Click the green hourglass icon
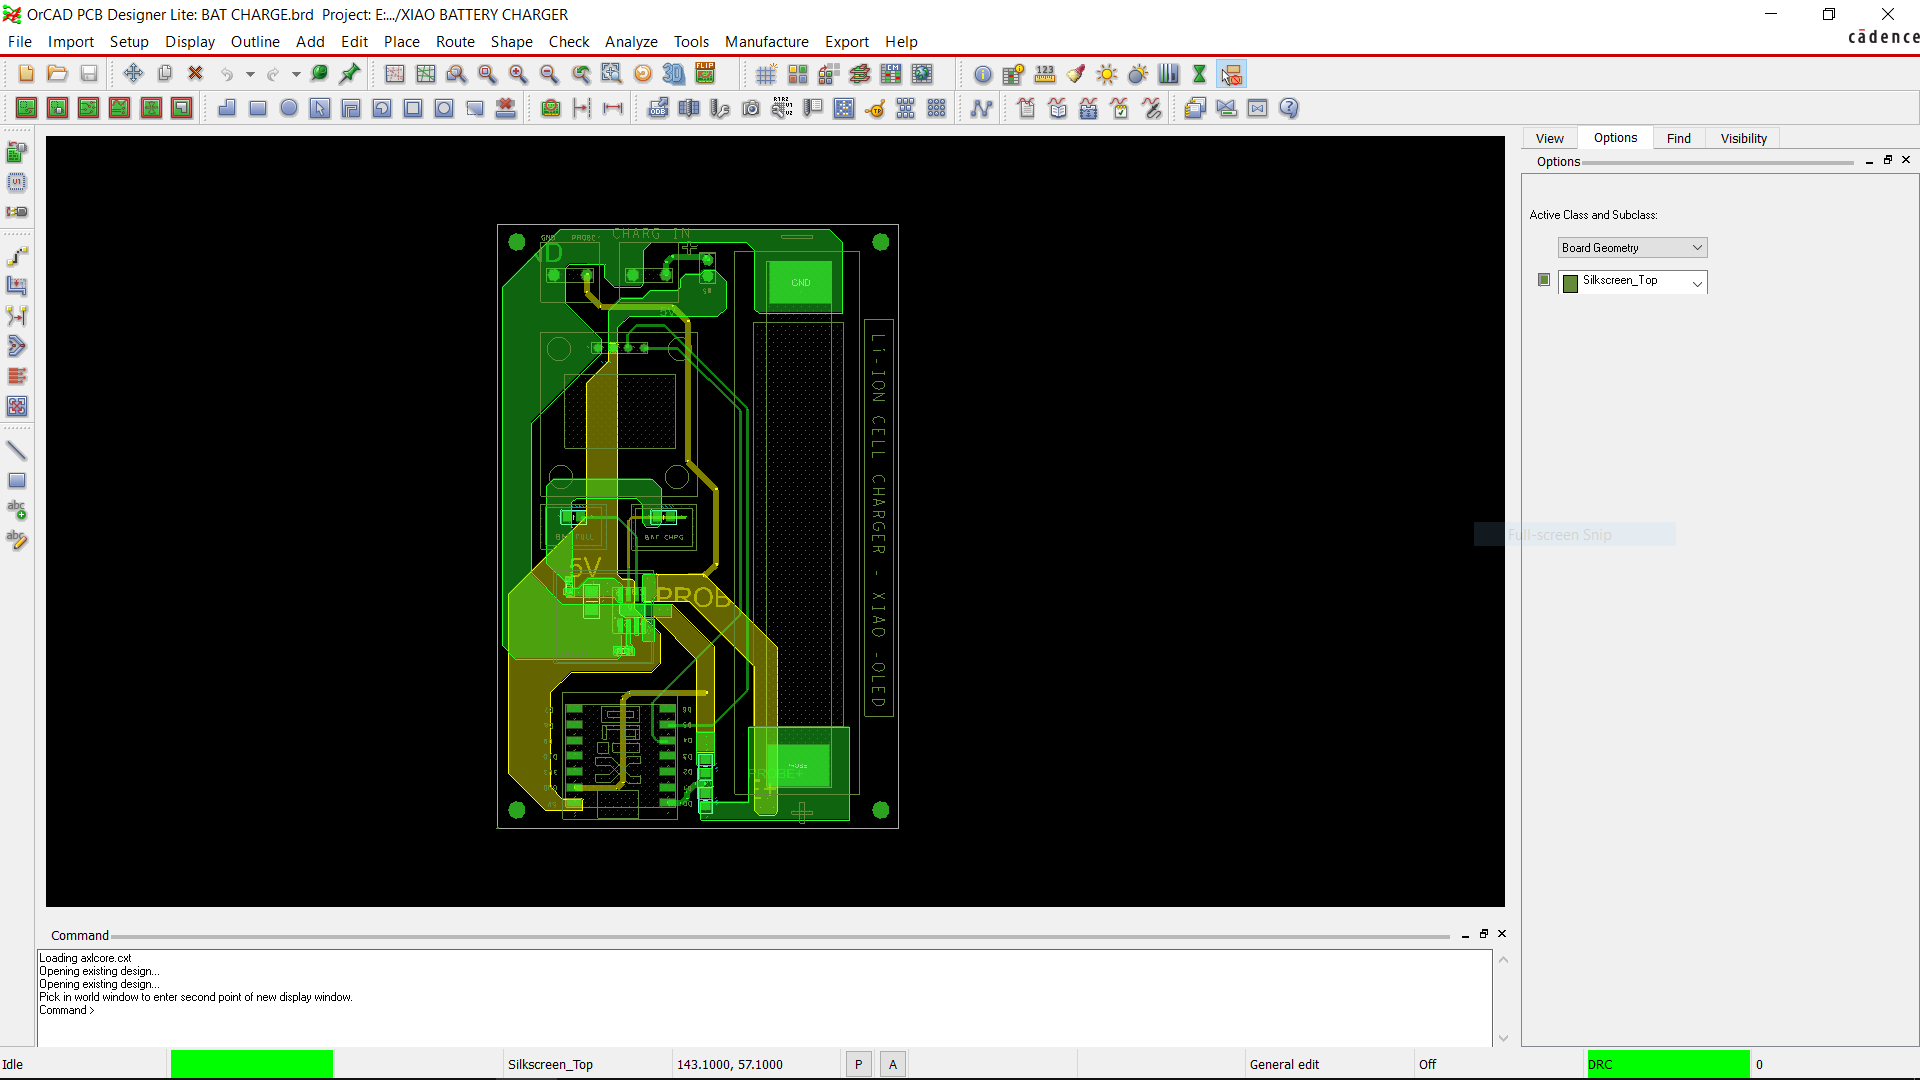The width and height of the screenshot is (1920, 1080). coord(1199,74)
